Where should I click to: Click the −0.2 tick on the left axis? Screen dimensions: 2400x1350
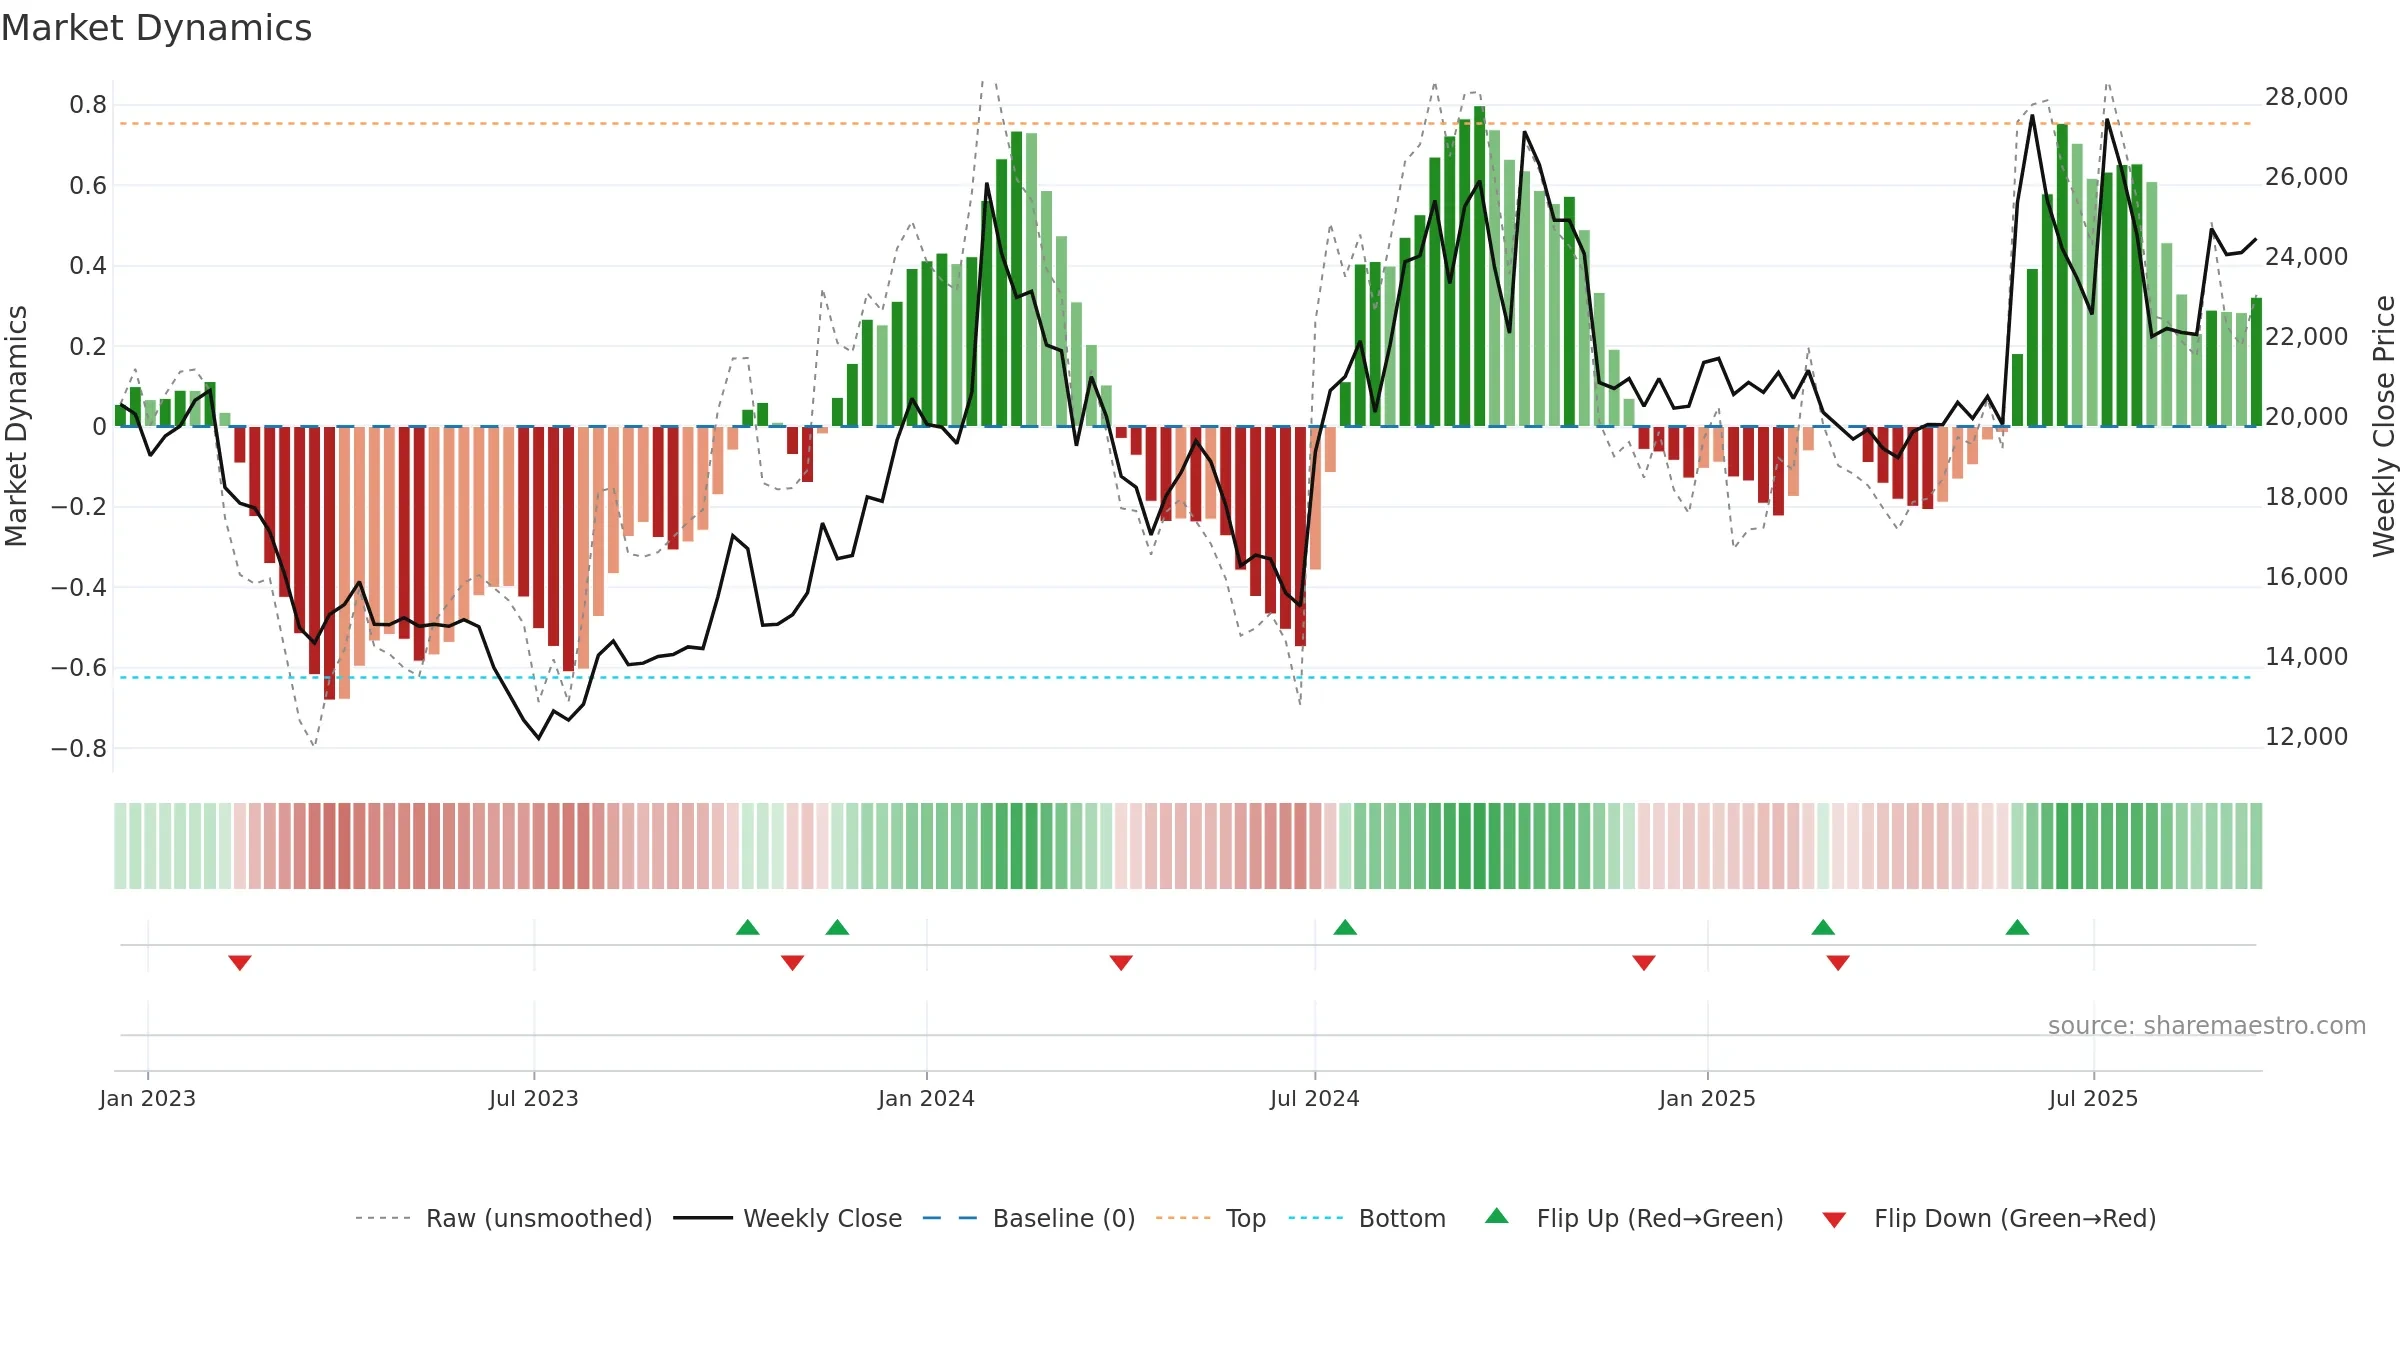click(x=79, y=507)
